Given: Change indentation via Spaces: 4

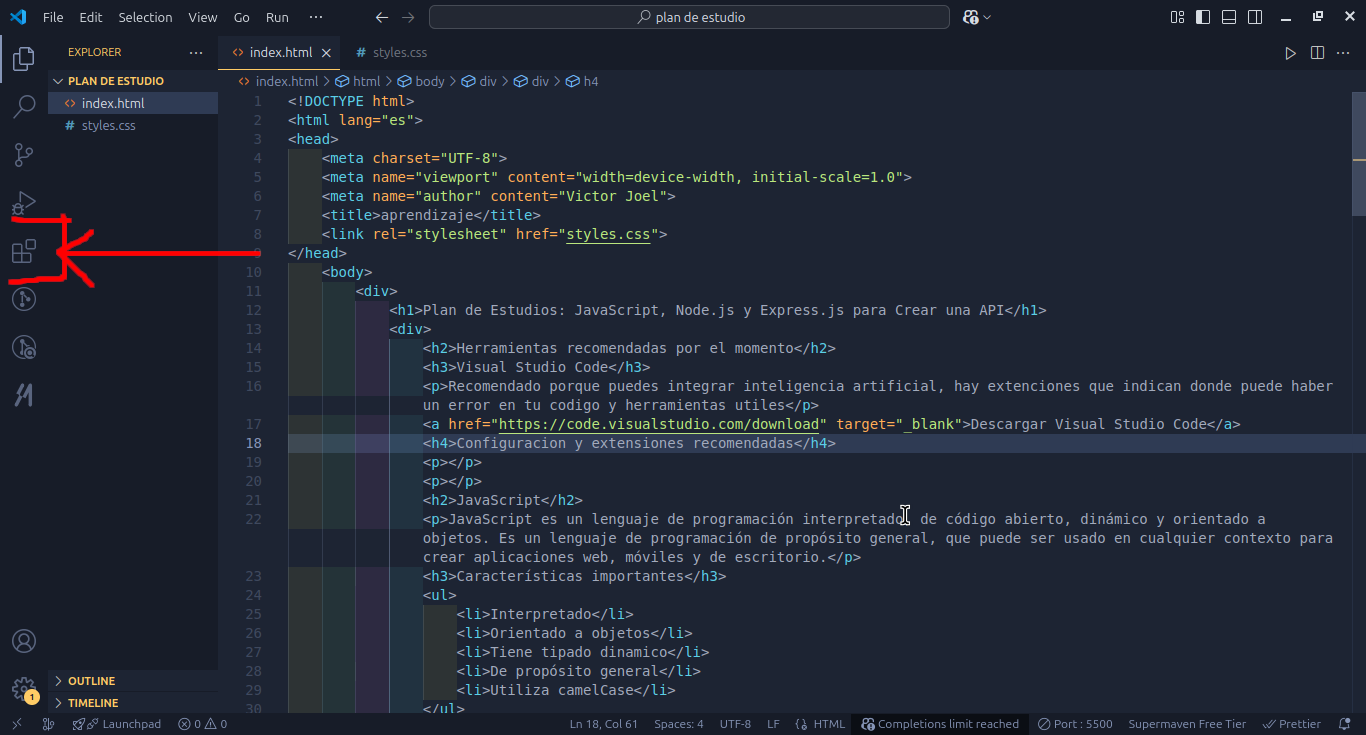Looking at the screenshot, I should tap(679, 724).
